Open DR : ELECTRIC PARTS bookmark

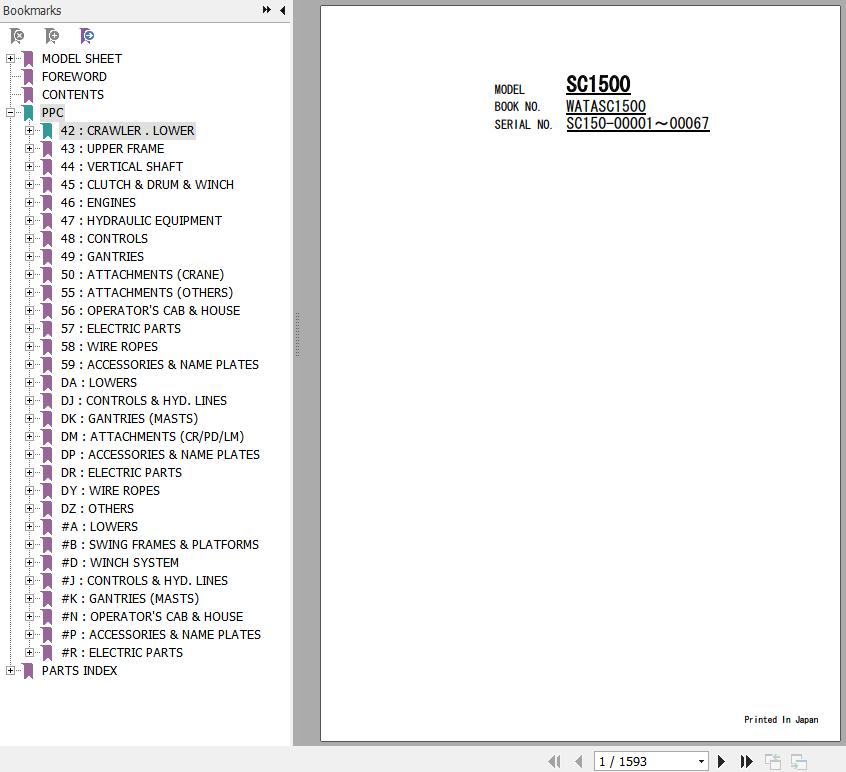point(121,472)
